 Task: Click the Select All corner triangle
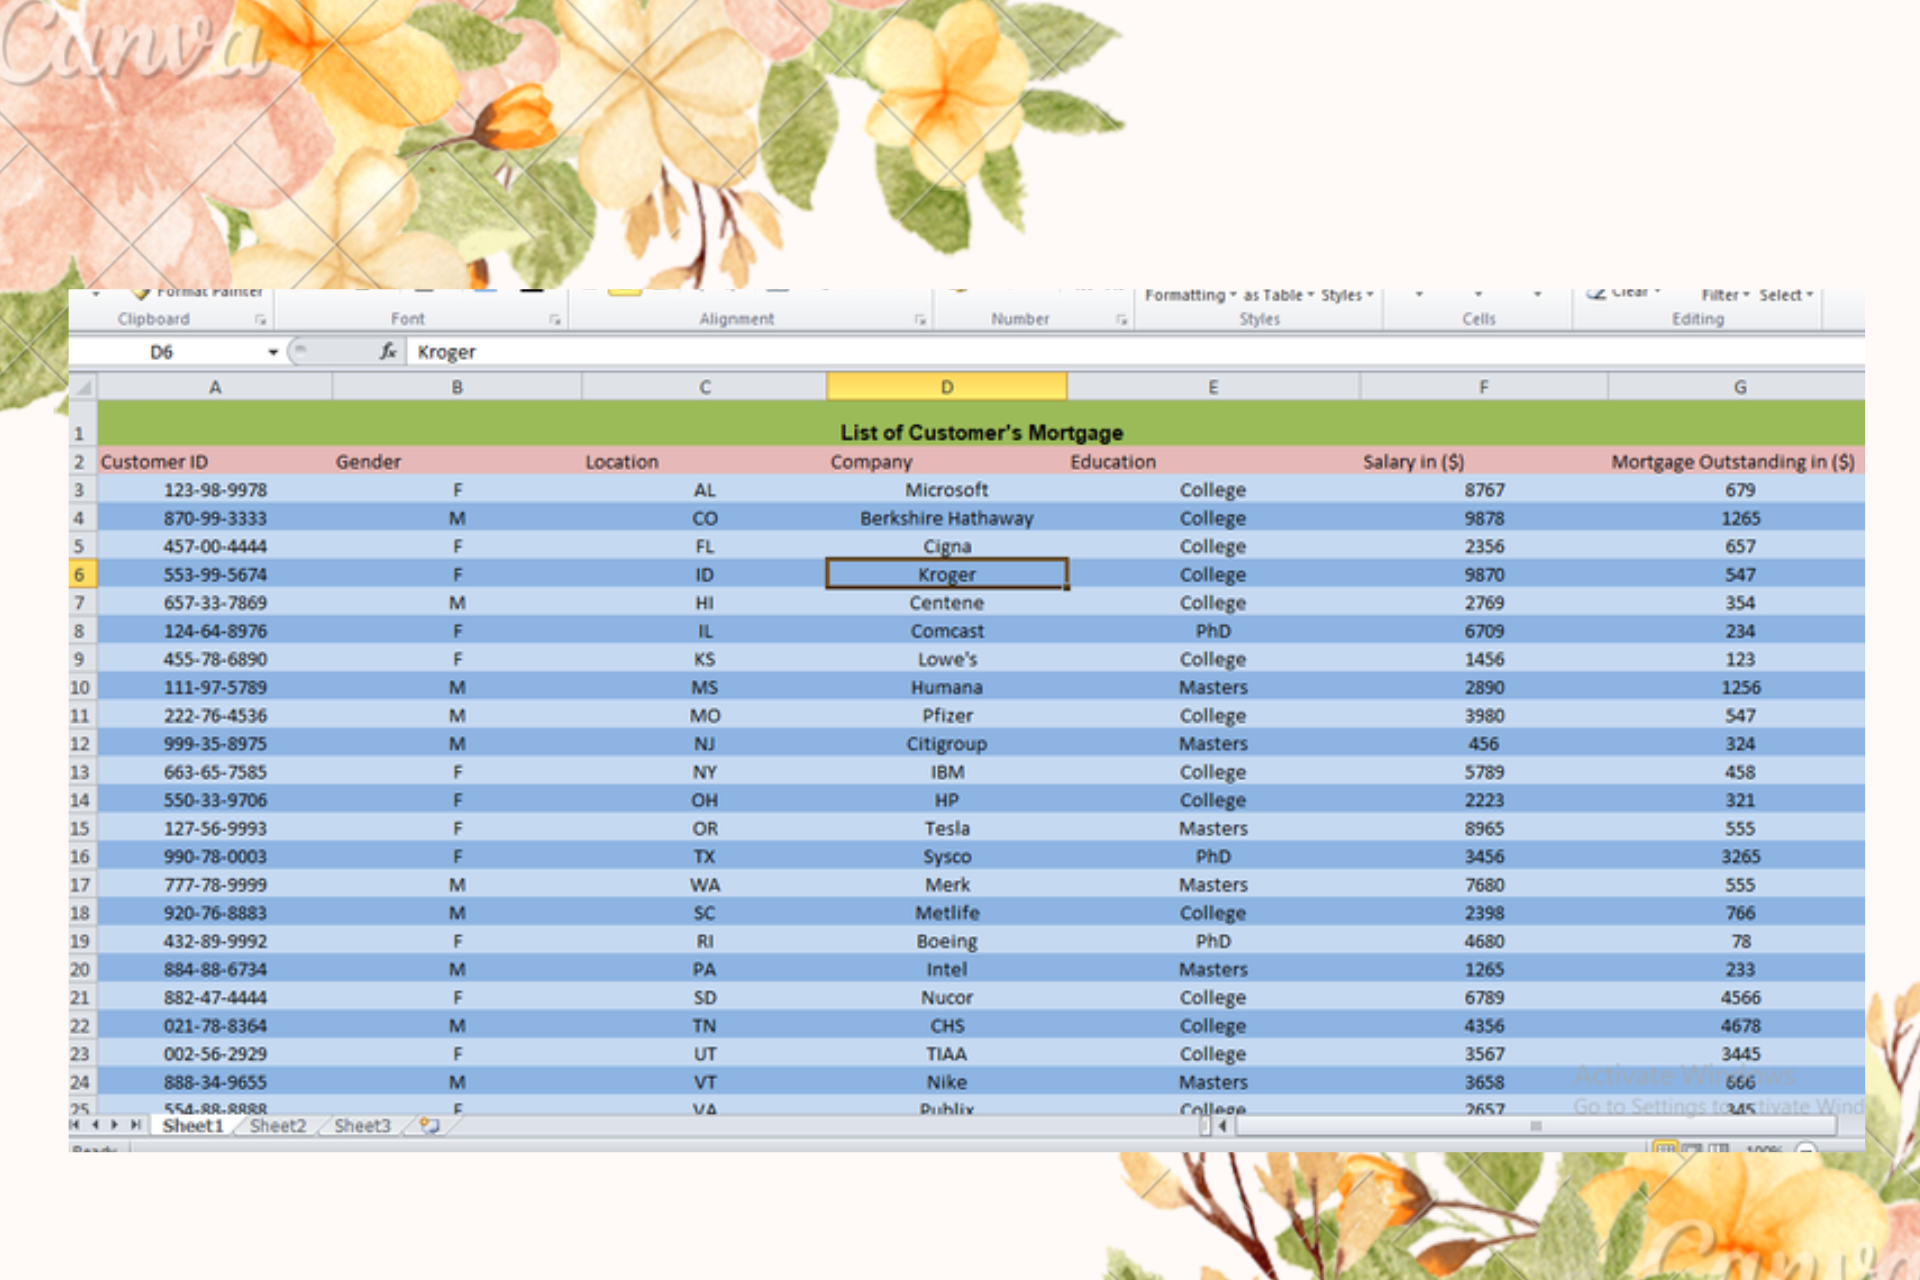(x=83, y=387)
